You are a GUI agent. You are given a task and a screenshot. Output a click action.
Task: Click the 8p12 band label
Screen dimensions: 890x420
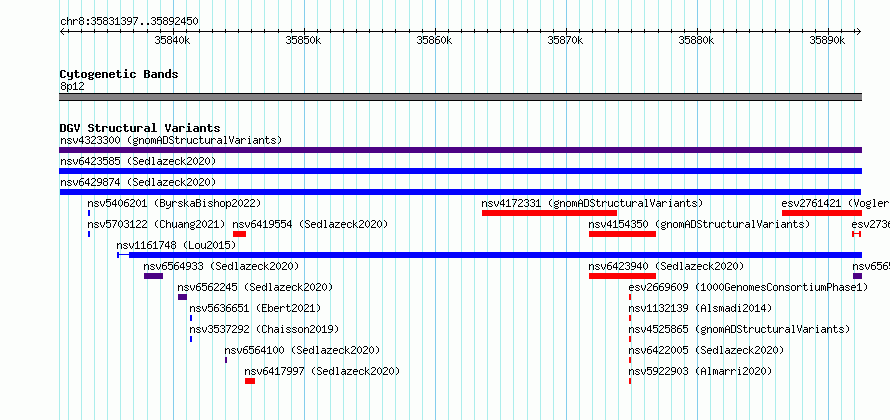pyautogui.click(x=72, y=87)
